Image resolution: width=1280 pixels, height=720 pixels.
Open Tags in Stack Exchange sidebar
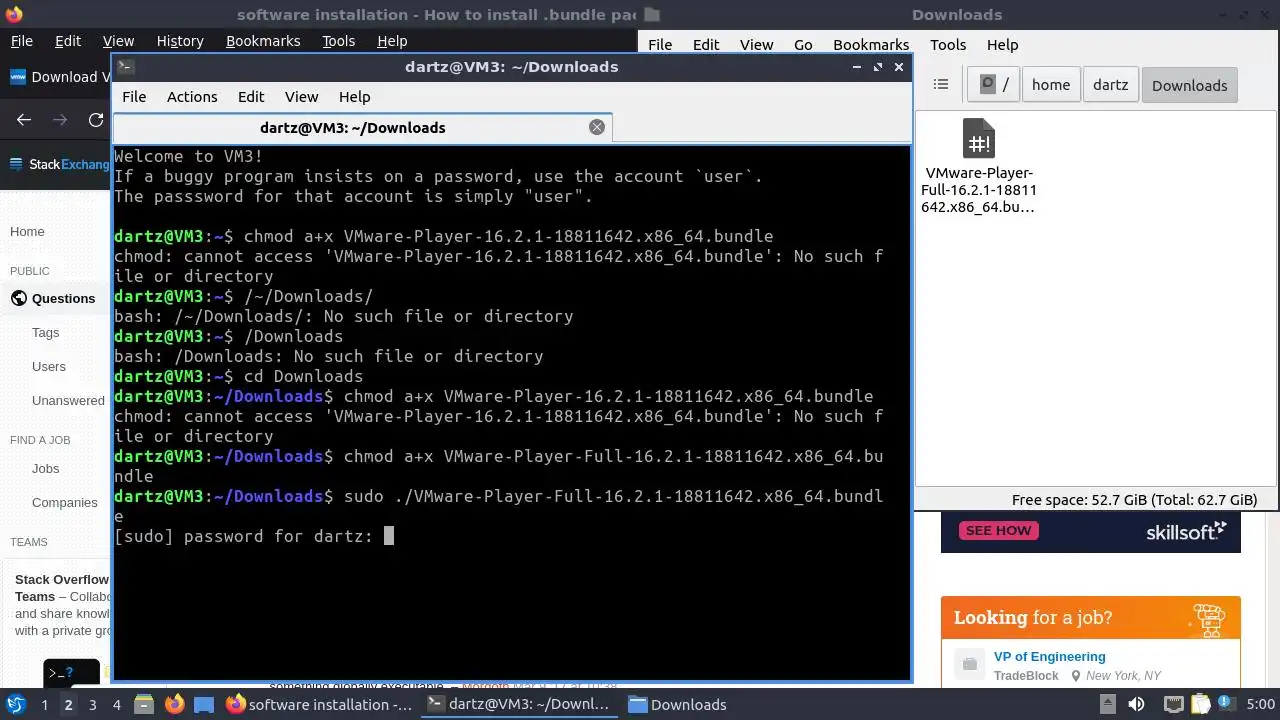point(45,332)
